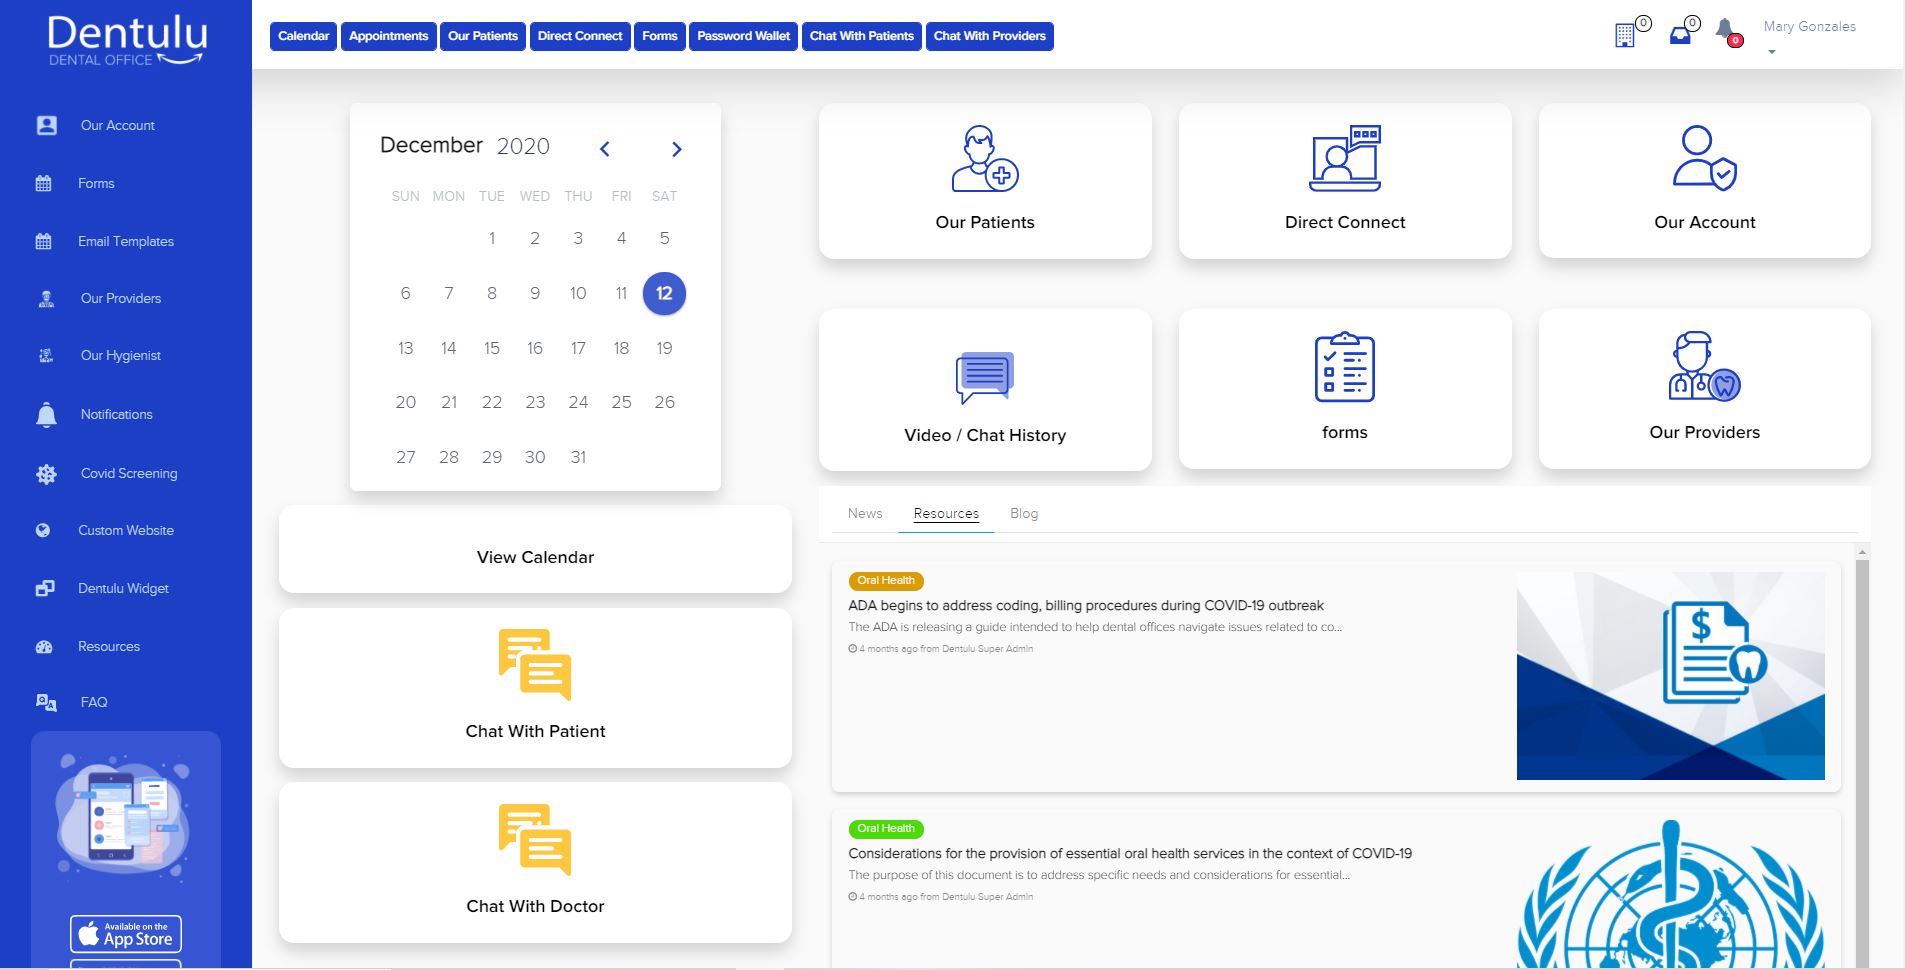1905x970 pixels.
Task: Click the Covid Screening gear icon
Action: point(46,474)
